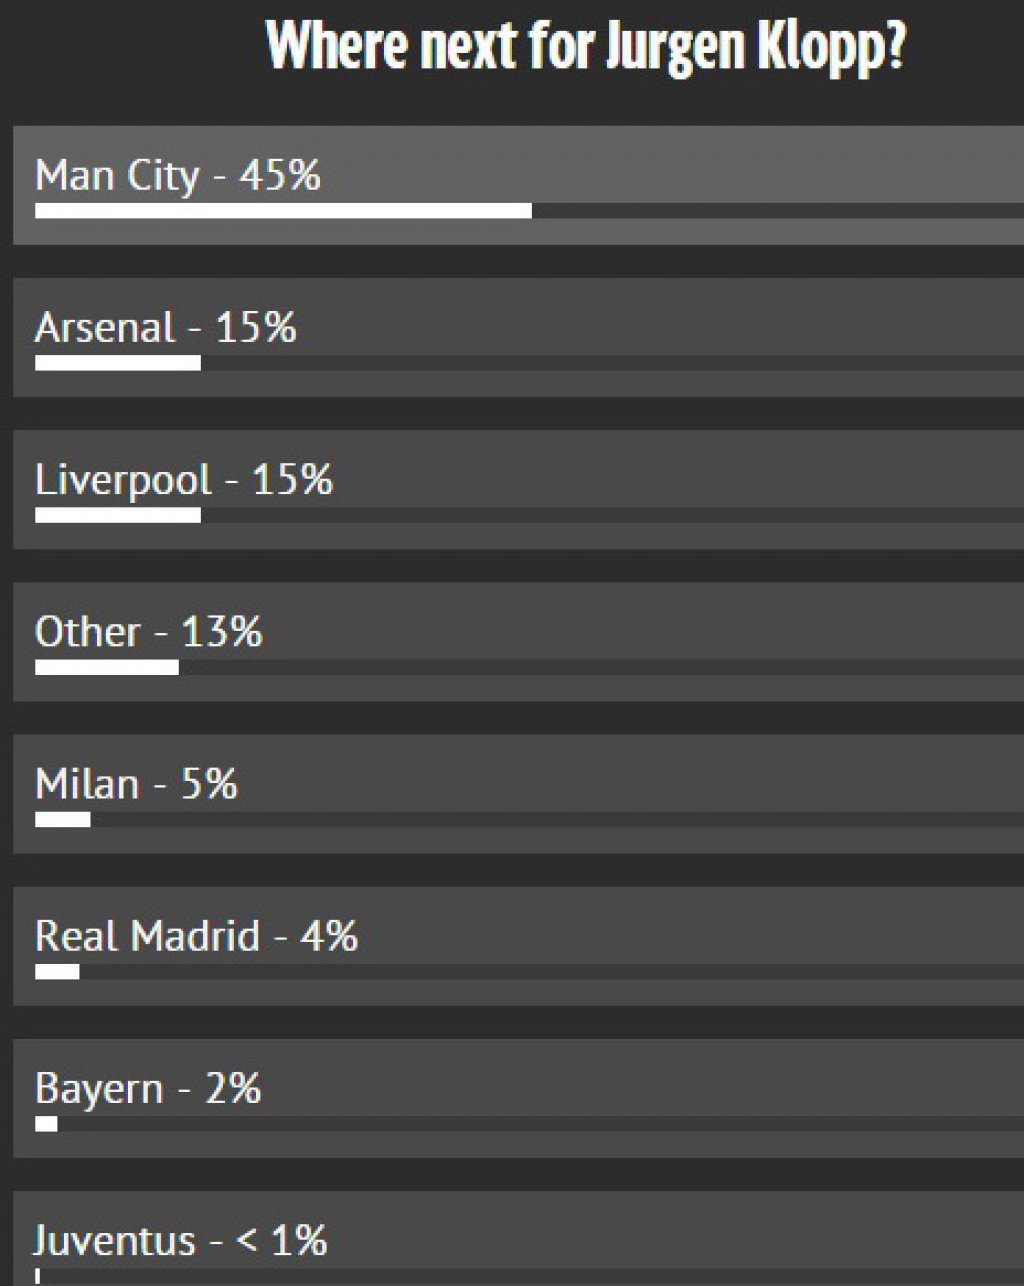The height and width of the screenshot is (1286, 1024).
Task: Click the Bayern 2% result bar
Action: tap(46, 1123)
